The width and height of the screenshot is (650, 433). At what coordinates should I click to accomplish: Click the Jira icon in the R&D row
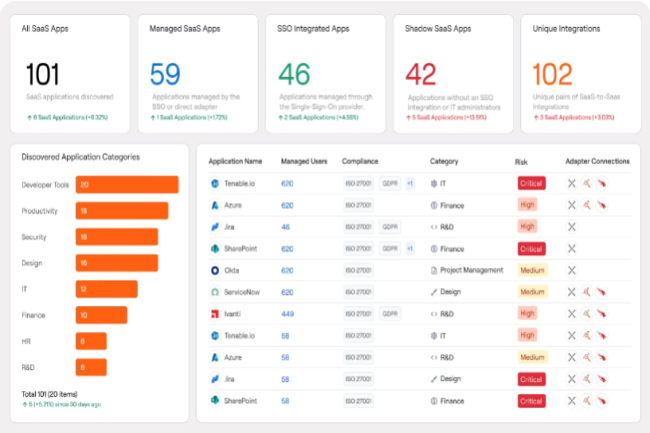click(215, 227)
